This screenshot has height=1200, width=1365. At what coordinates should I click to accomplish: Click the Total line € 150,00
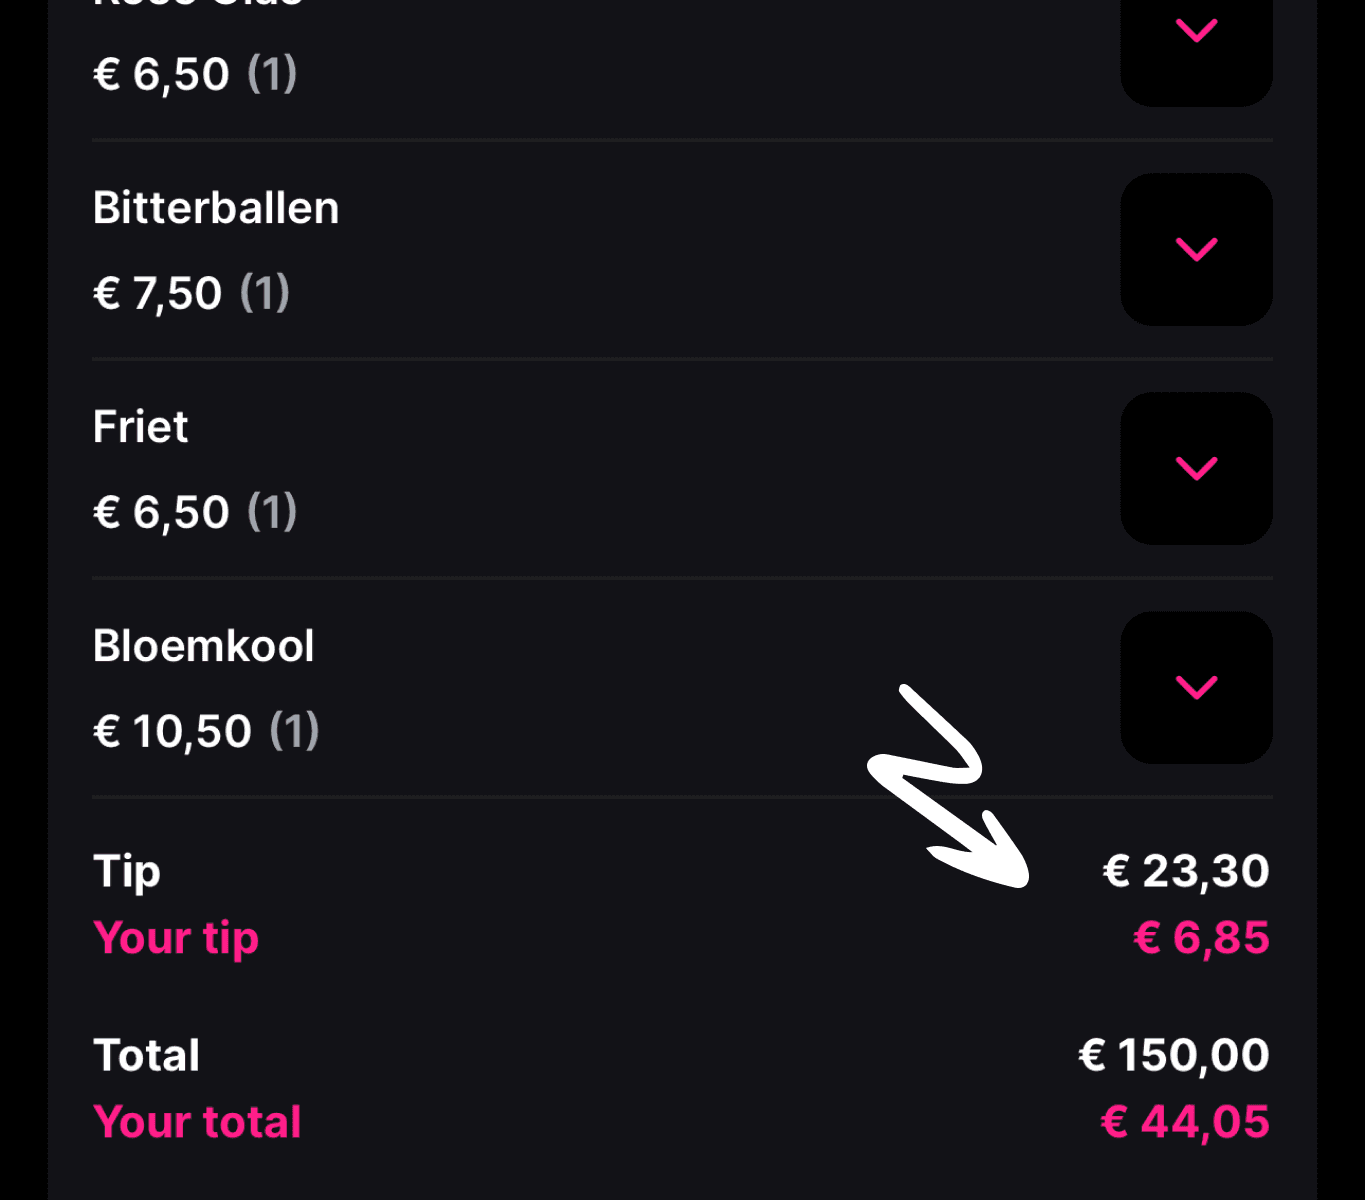click(x=1173, y=1054)
